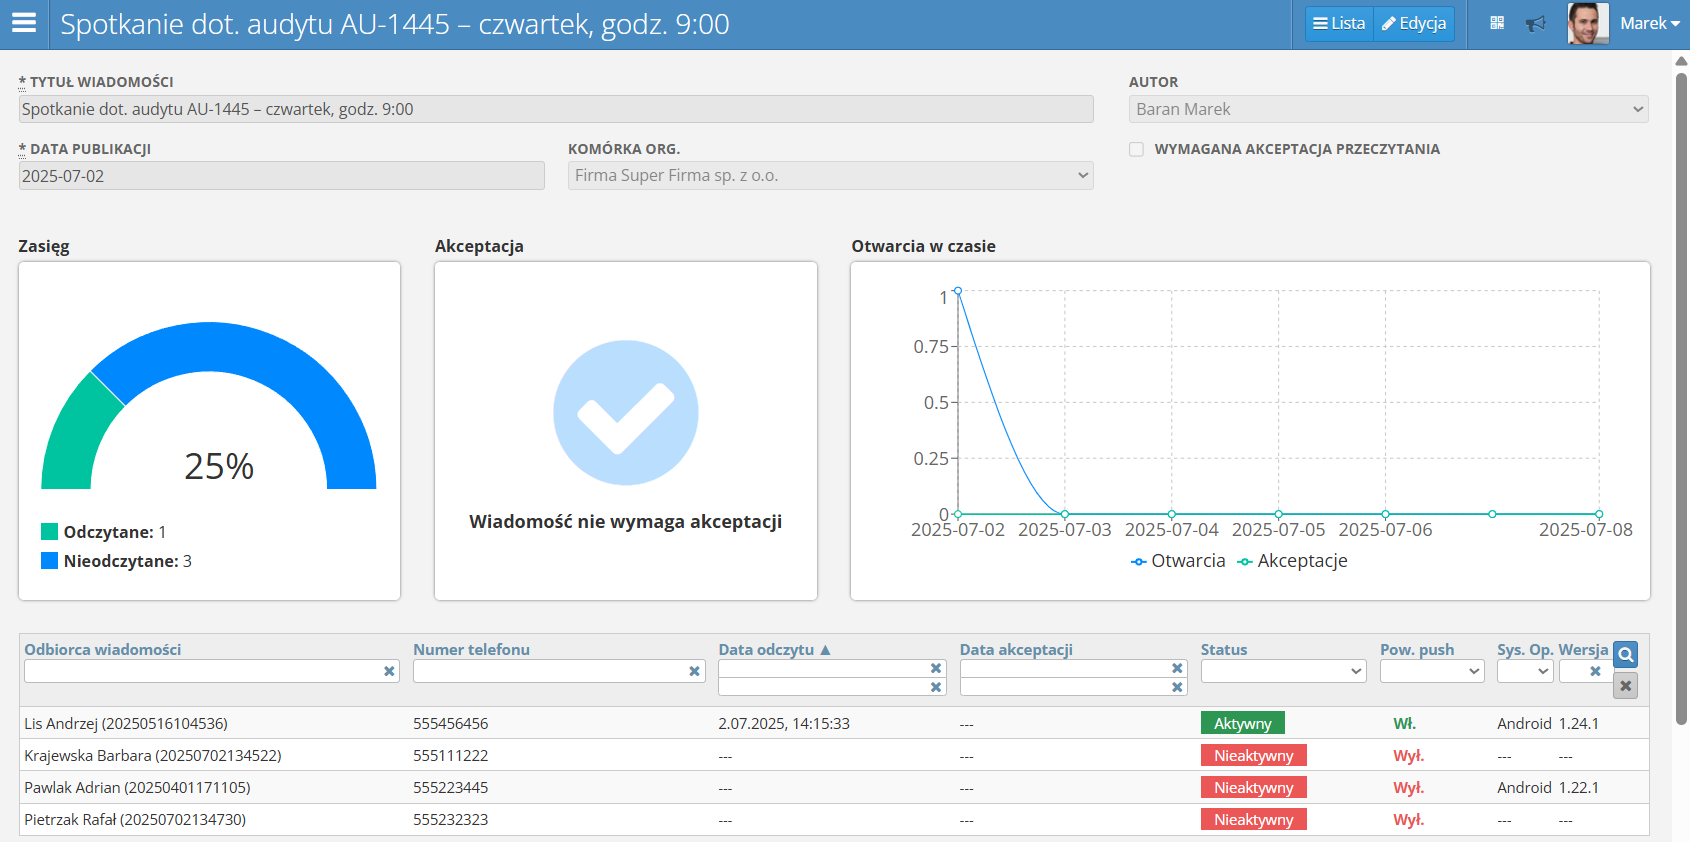Clear the Wersja filter field
The height and width of the screenshot is (842, 1690).
(x=1595, y=671)
